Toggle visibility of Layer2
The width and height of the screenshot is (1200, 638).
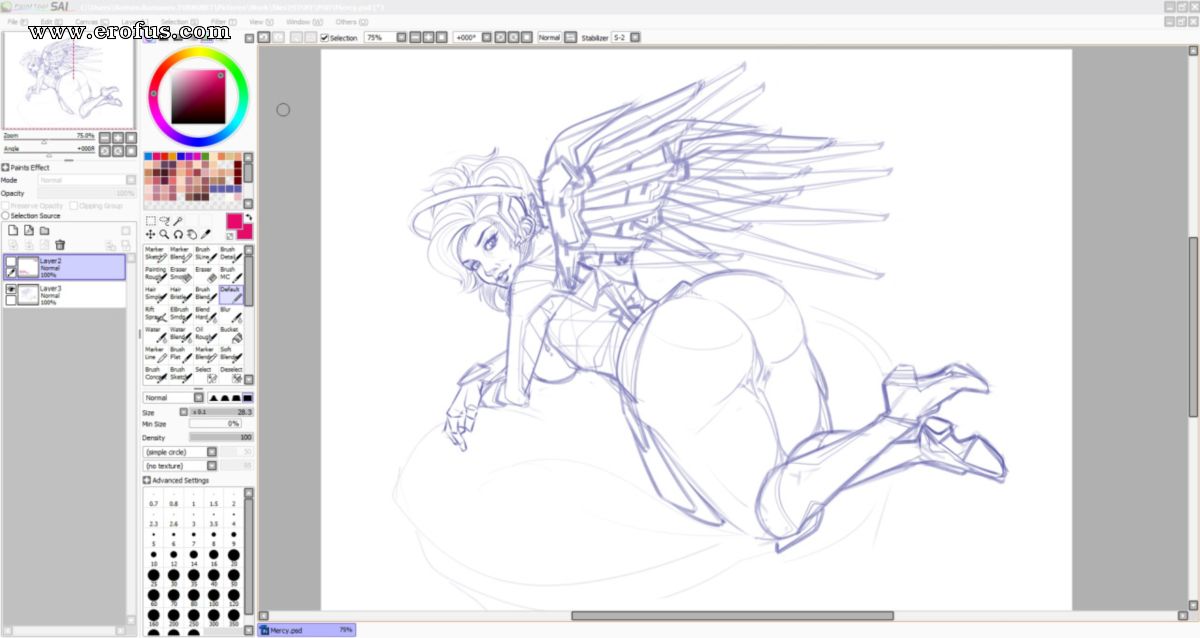coord(10,261)
